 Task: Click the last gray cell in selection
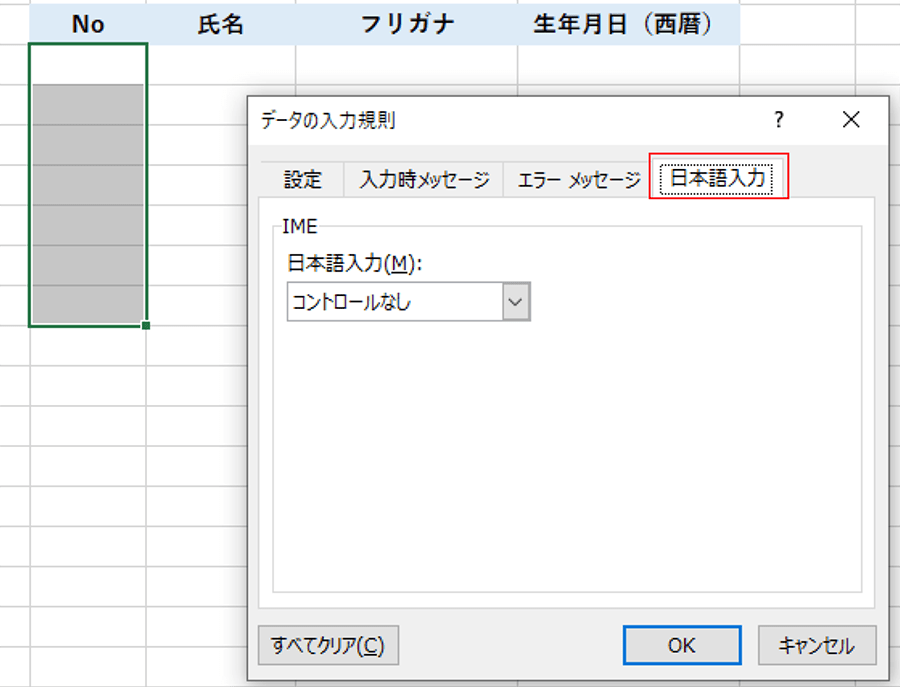click(88, 305)
